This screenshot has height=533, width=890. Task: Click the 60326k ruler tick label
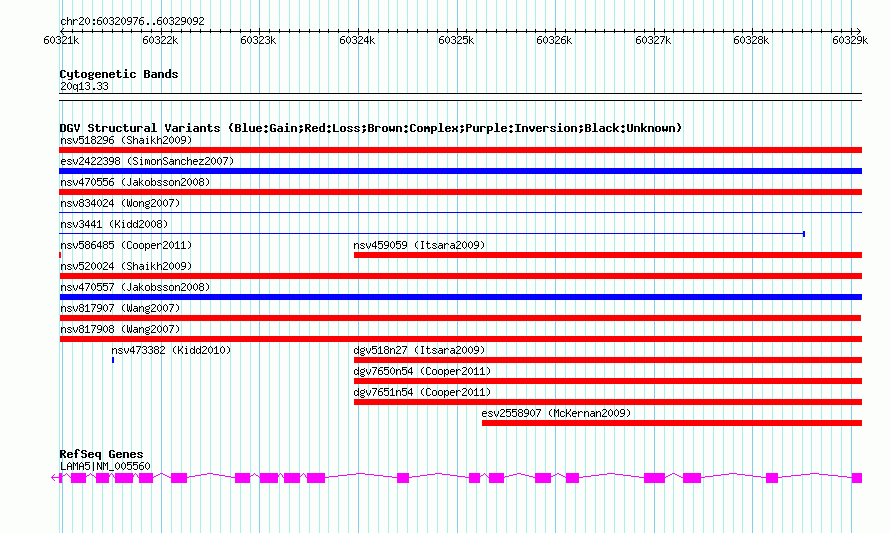point(554,40)
